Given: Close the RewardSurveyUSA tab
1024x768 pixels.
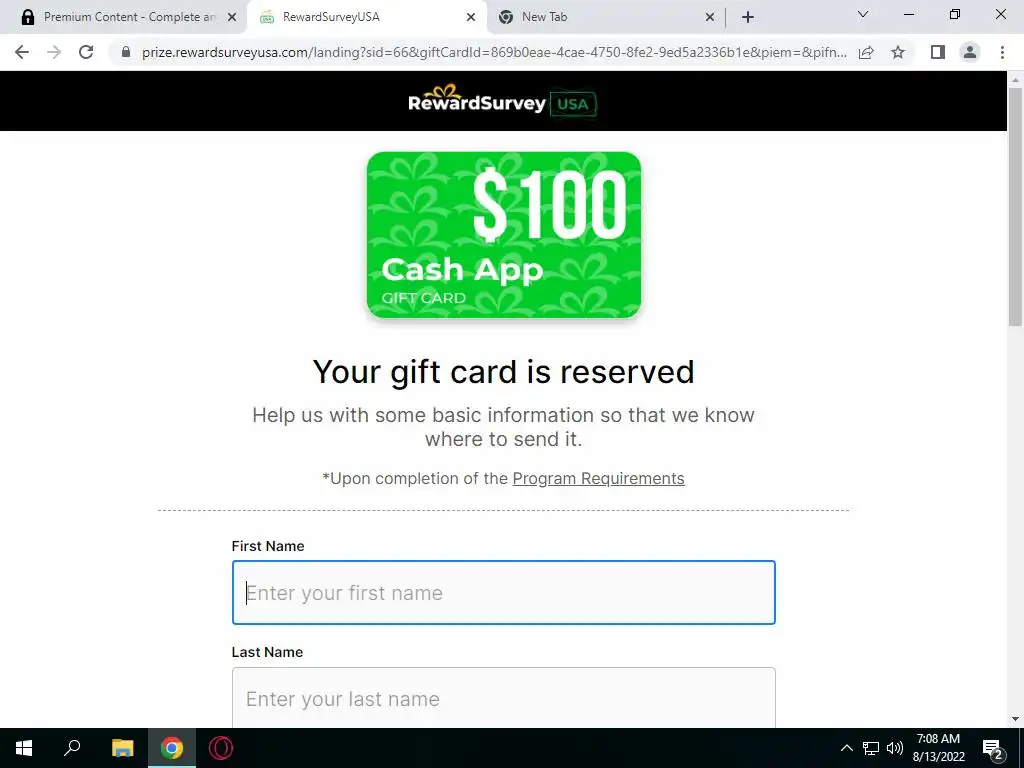Looking at the screenshot, I should [470, 18].
